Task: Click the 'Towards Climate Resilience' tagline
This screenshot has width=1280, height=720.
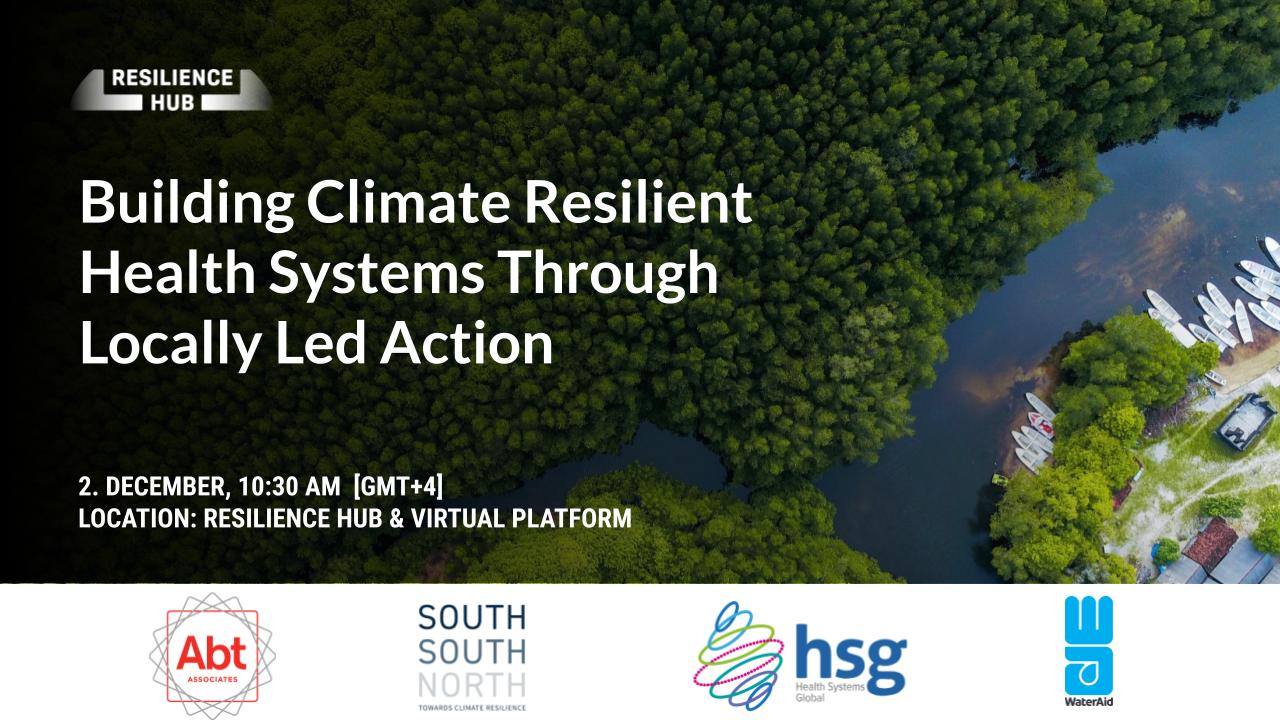Action: (472, 708)
